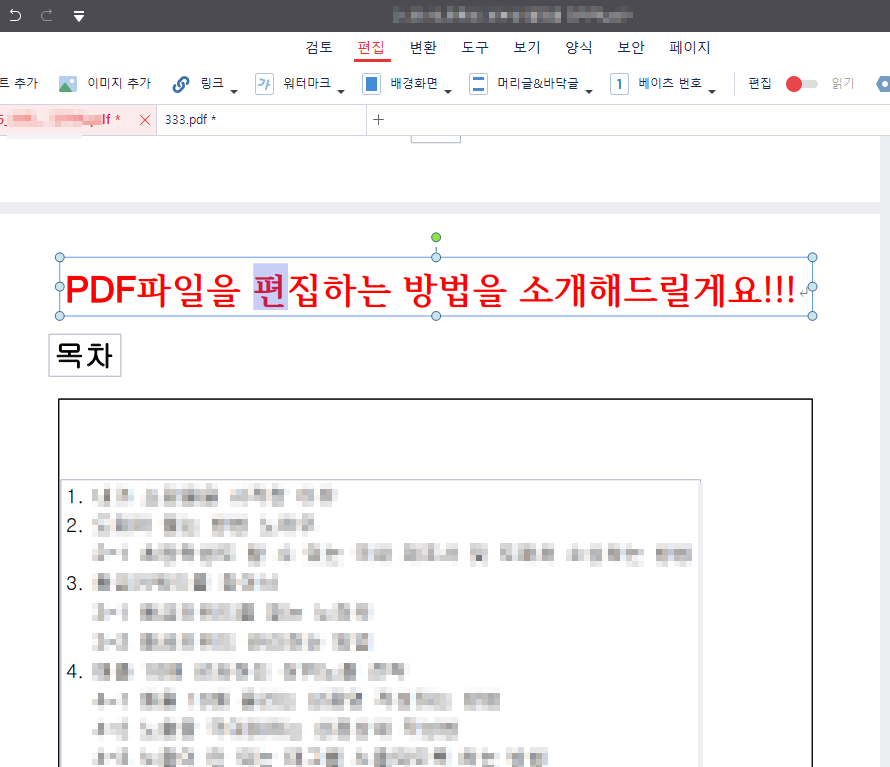This screenshot has width=890, height=767.
Task: Open the 워터마크 tool icon
Action: pyautogui.click(x=264, y=84)
